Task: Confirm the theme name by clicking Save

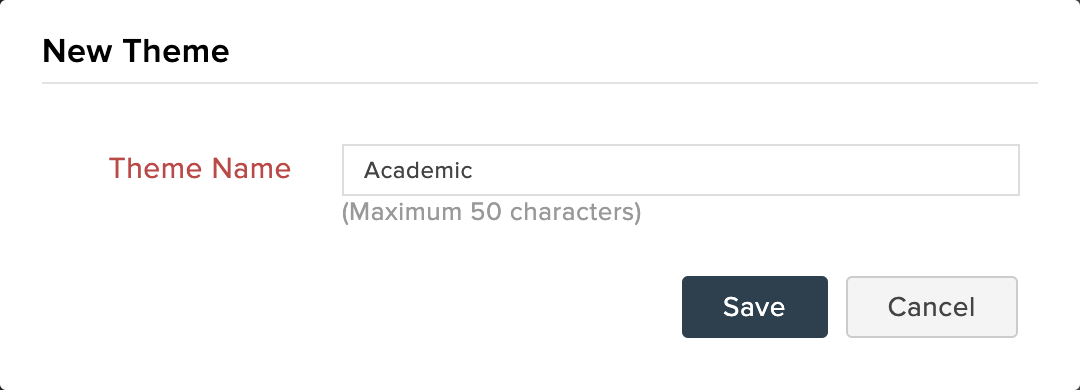Action: click(x=755, y=307)
